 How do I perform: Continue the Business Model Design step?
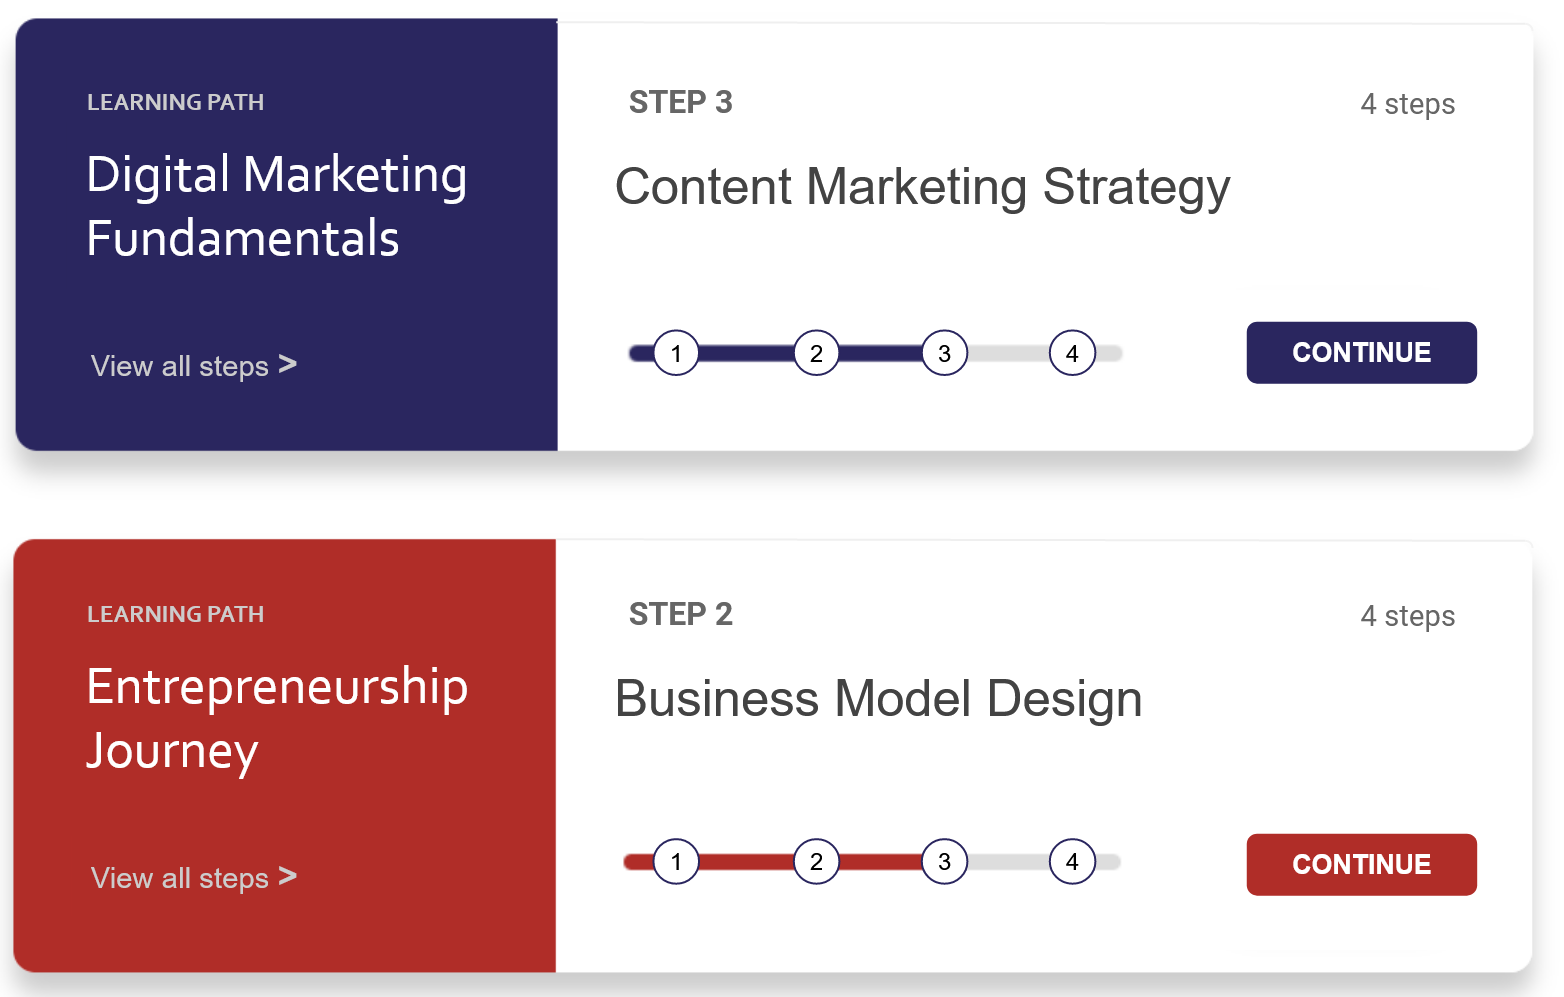[x=1361, y=865]
